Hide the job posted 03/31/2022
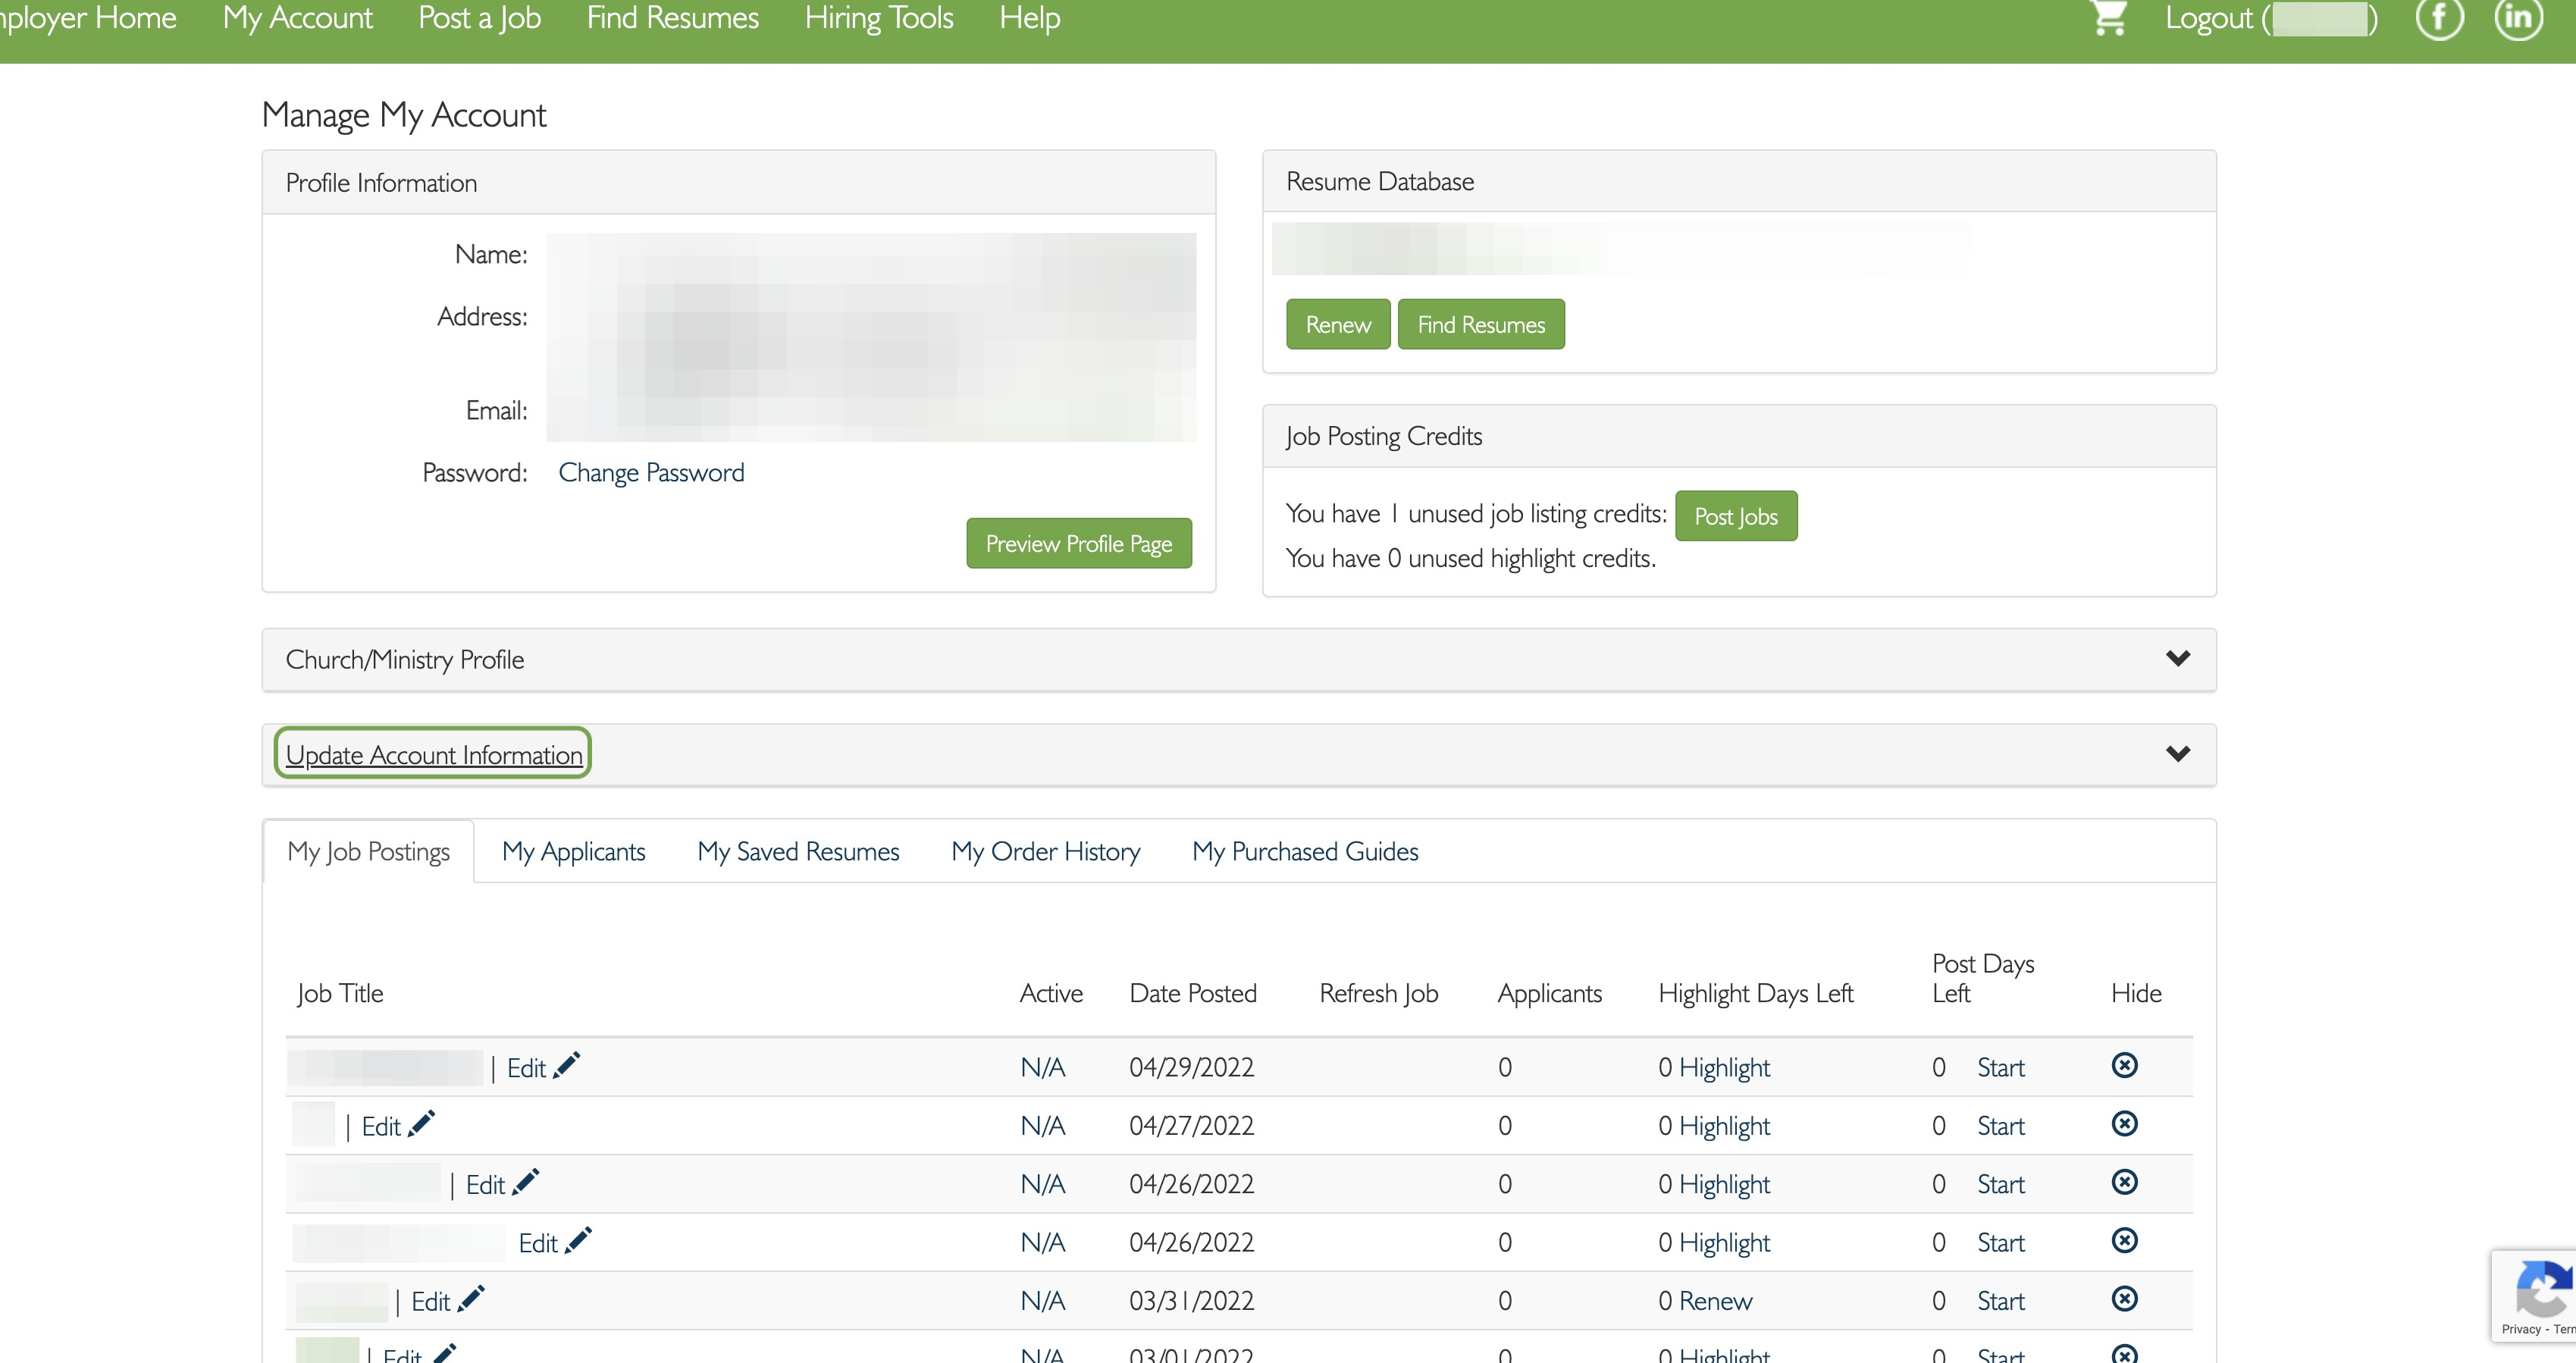Image resolution: width=2576 pixels, height=1363 pixels. coord(2124,1299)
